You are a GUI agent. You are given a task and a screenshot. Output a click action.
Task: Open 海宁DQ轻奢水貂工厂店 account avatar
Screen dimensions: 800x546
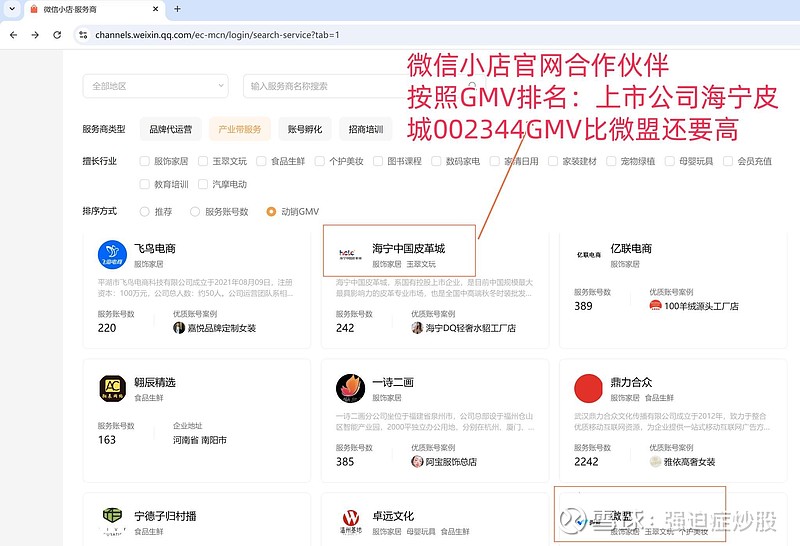tap(417, 328)
